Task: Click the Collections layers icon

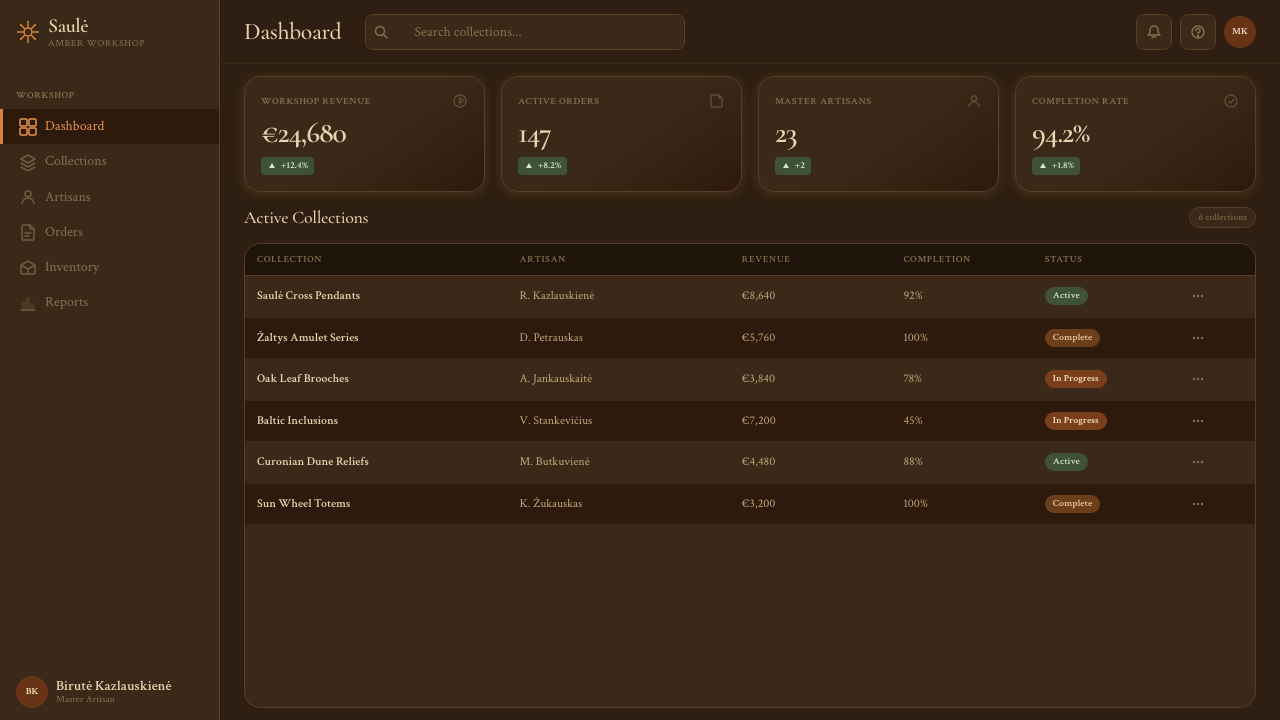Action: pyautogui.click(x=28, y=162)
